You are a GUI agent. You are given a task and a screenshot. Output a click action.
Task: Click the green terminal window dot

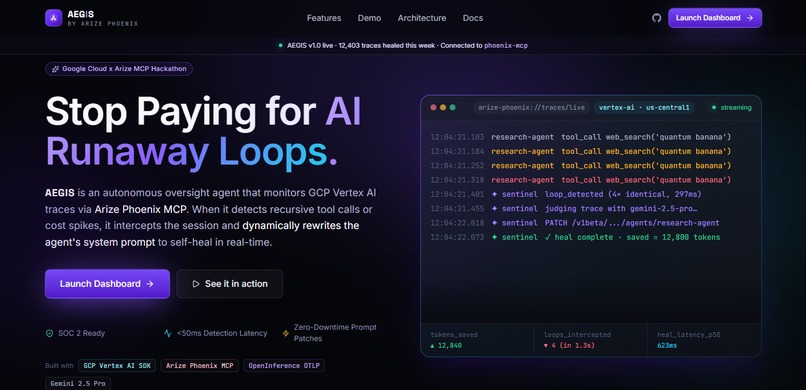452,107
